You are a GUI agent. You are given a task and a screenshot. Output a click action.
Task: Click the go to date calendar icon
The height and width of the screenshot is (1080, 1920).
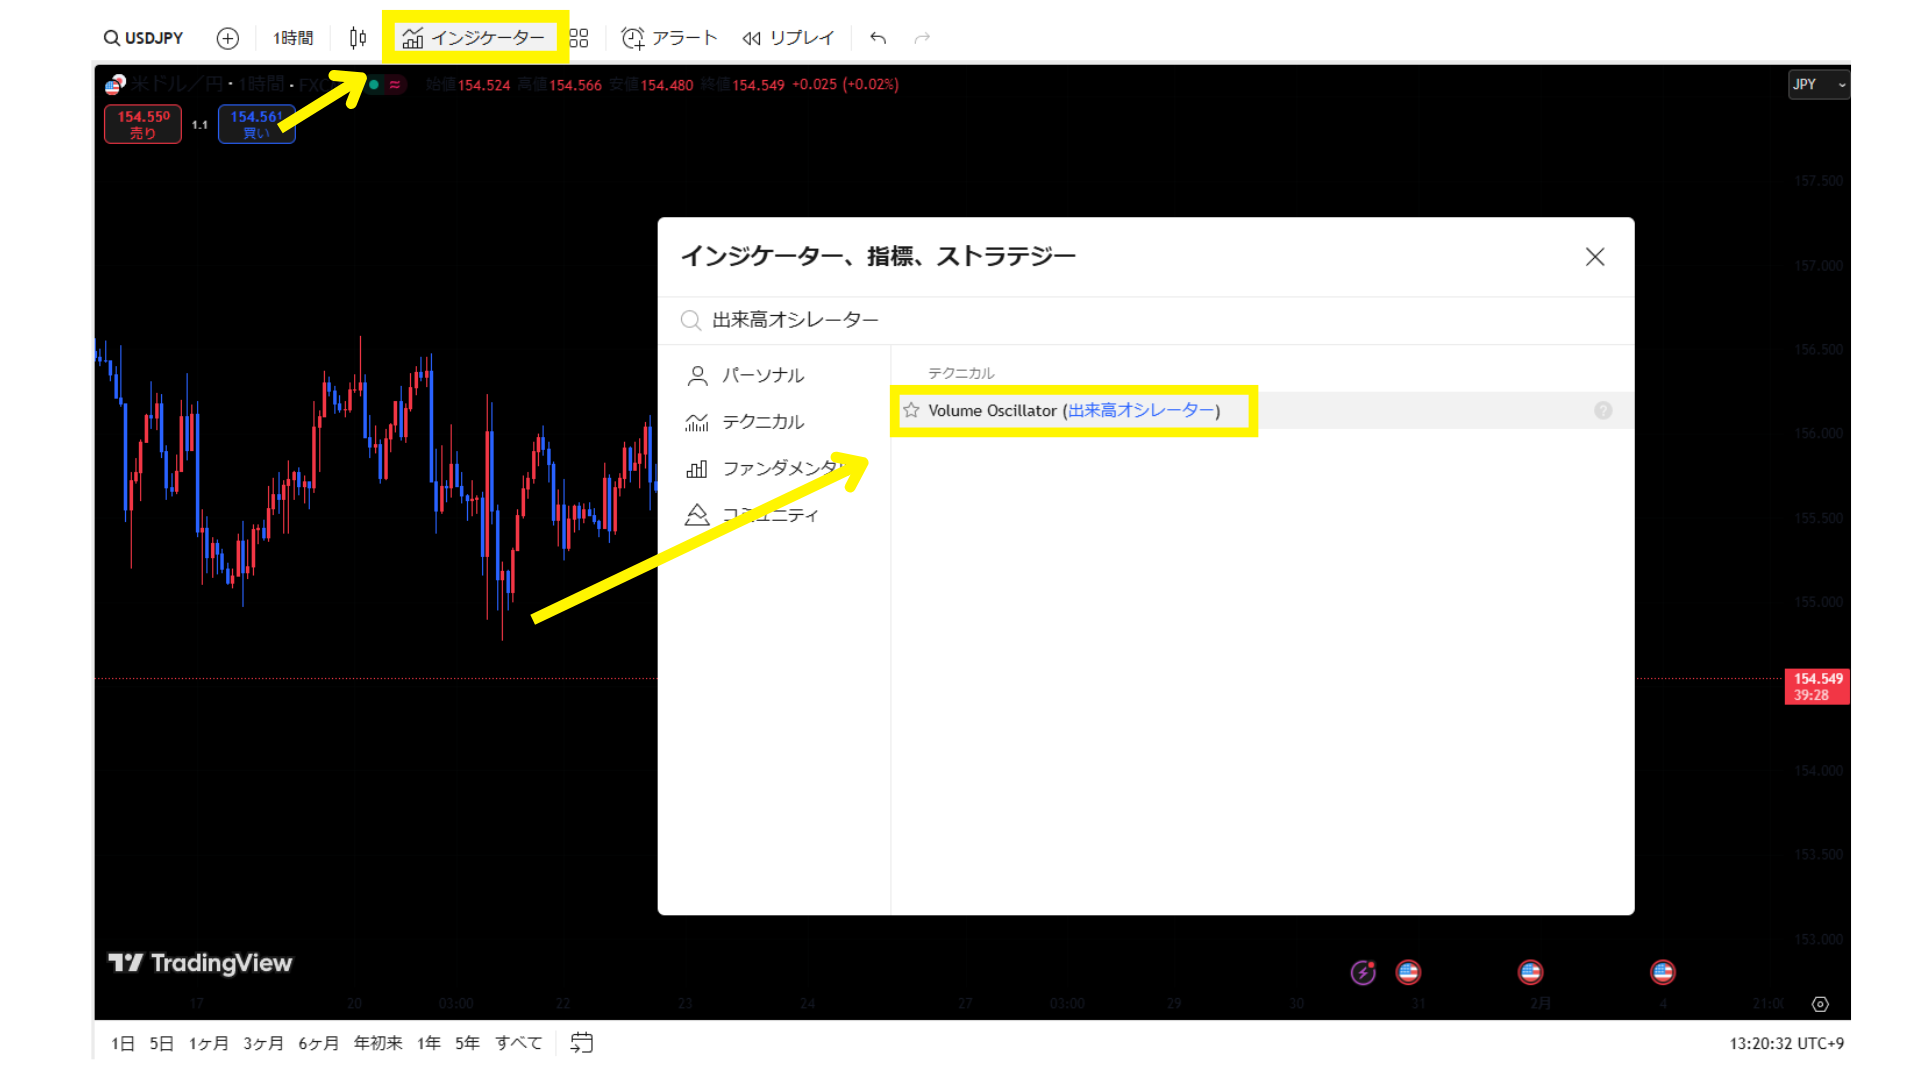click(582, 1043)
